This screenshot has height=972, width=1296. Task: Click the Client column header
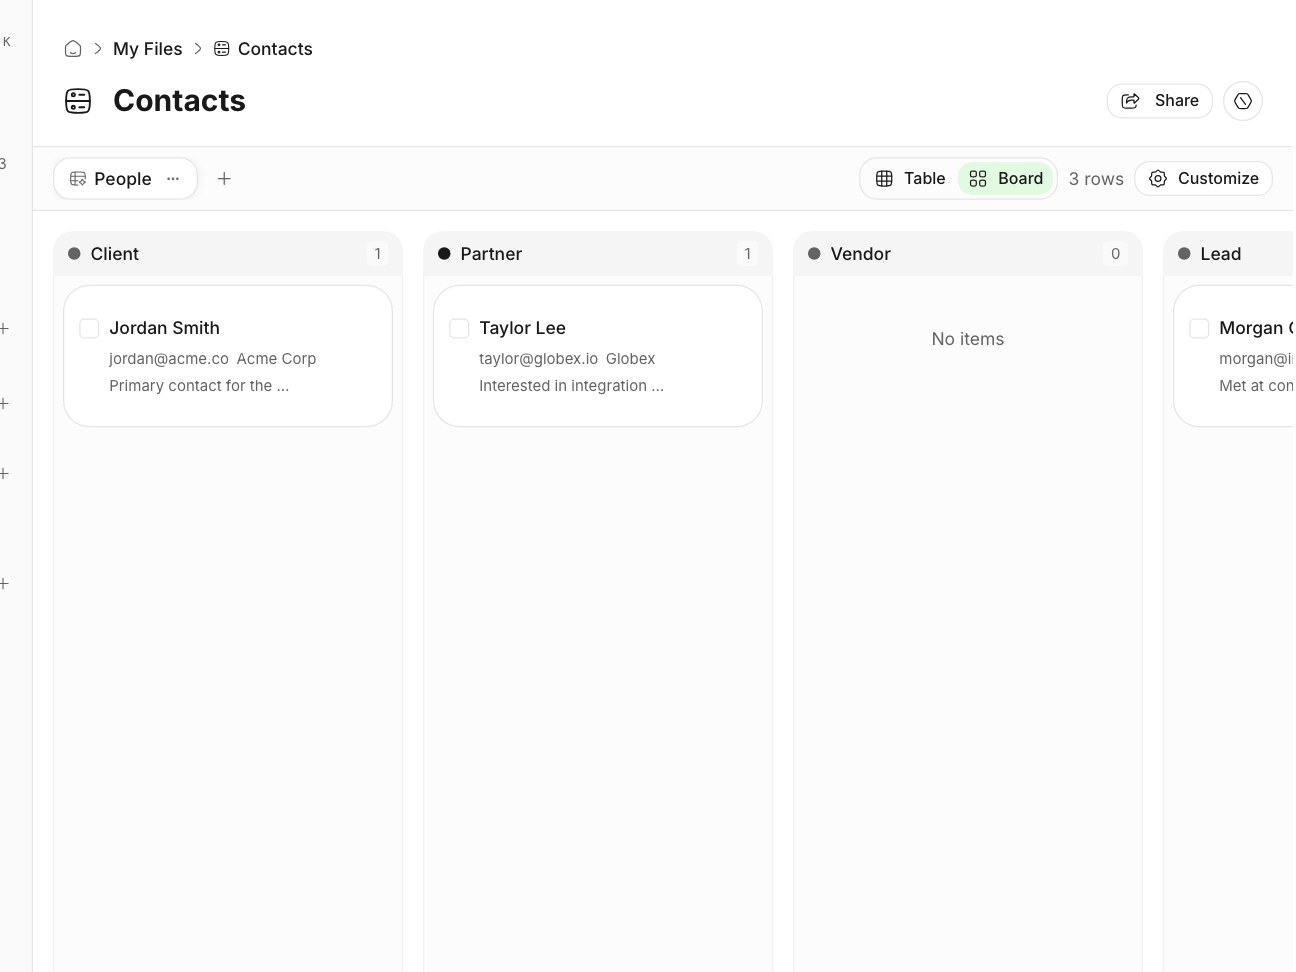(228, 254)
